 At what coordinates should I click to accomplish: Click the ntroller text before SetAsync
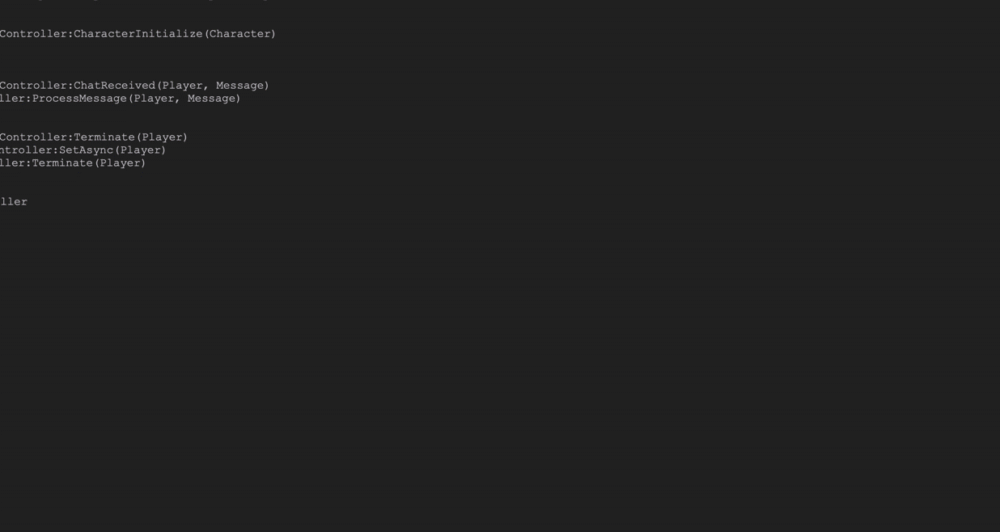tap(27, 151)
